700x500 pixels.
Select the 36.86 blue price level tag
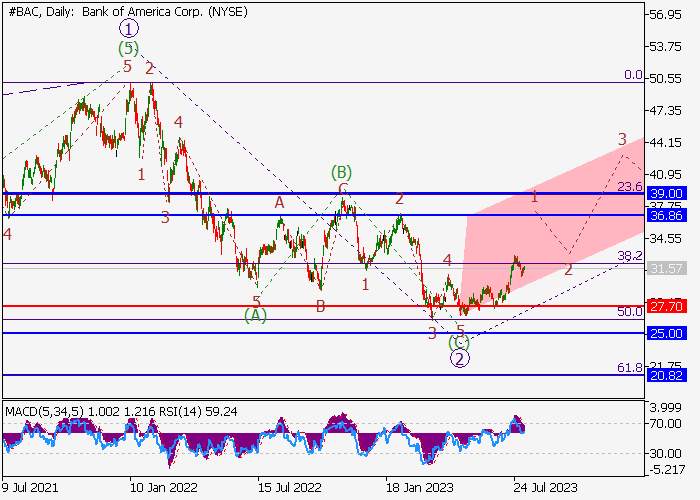(x=667, y=216)
